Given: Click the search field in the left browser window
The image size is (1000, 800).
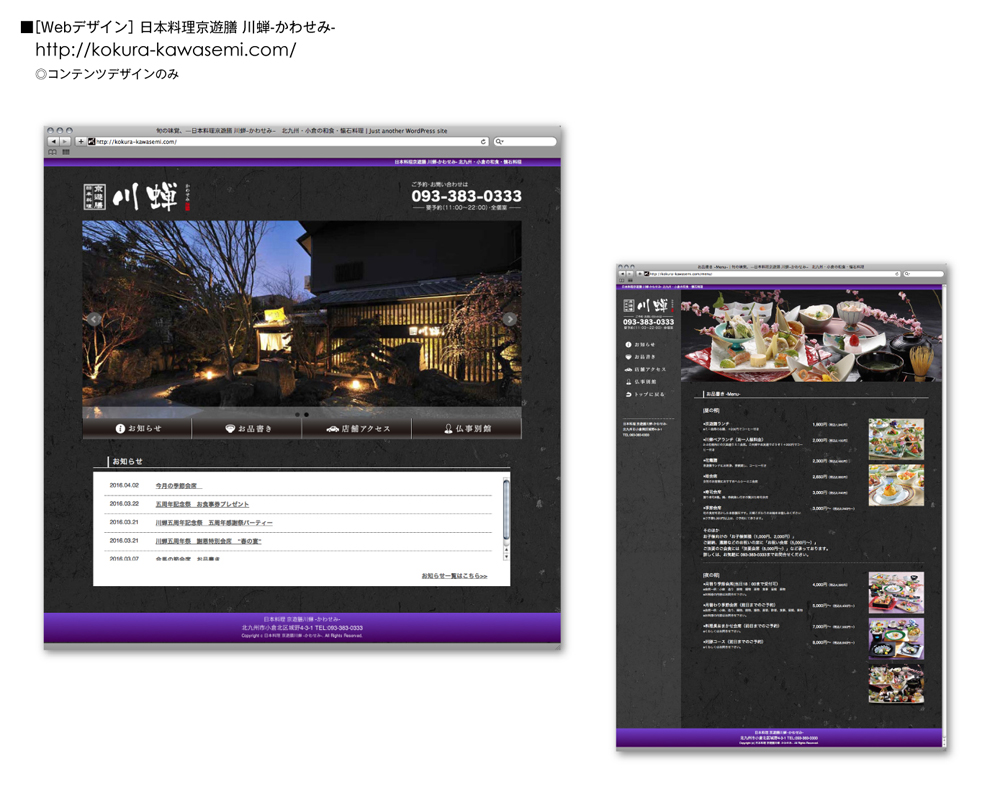Looking at the screenshot, I should pyautogui.click(x=525, y=142).
